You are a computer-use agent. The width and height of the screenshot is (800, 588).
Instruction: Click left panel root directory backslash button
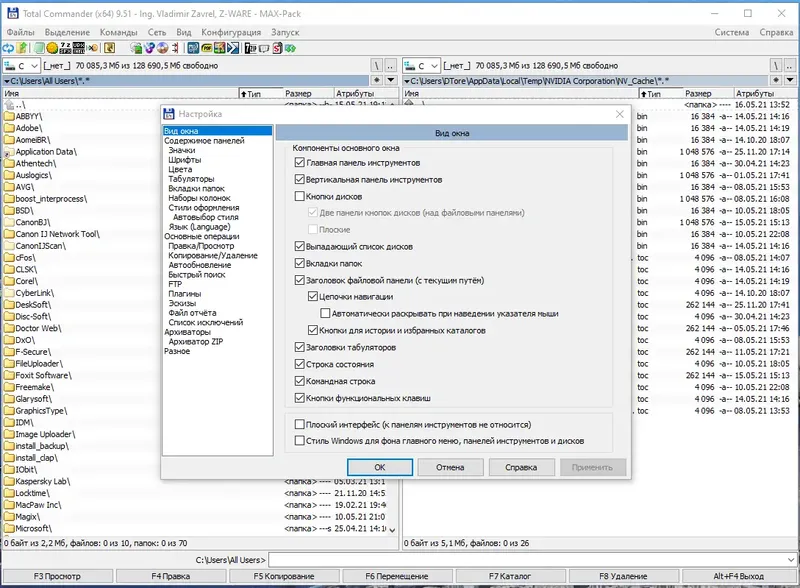point(377,65)
